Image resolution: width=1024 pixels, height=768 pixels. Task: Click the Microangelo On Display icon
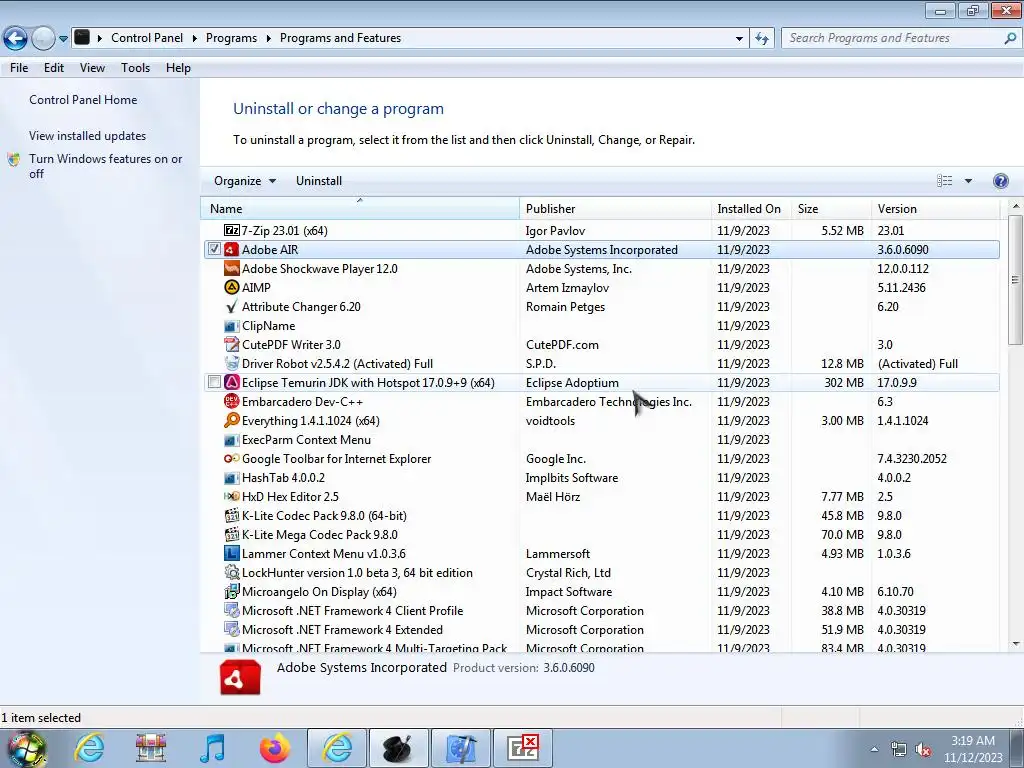[x=231, y=591]
